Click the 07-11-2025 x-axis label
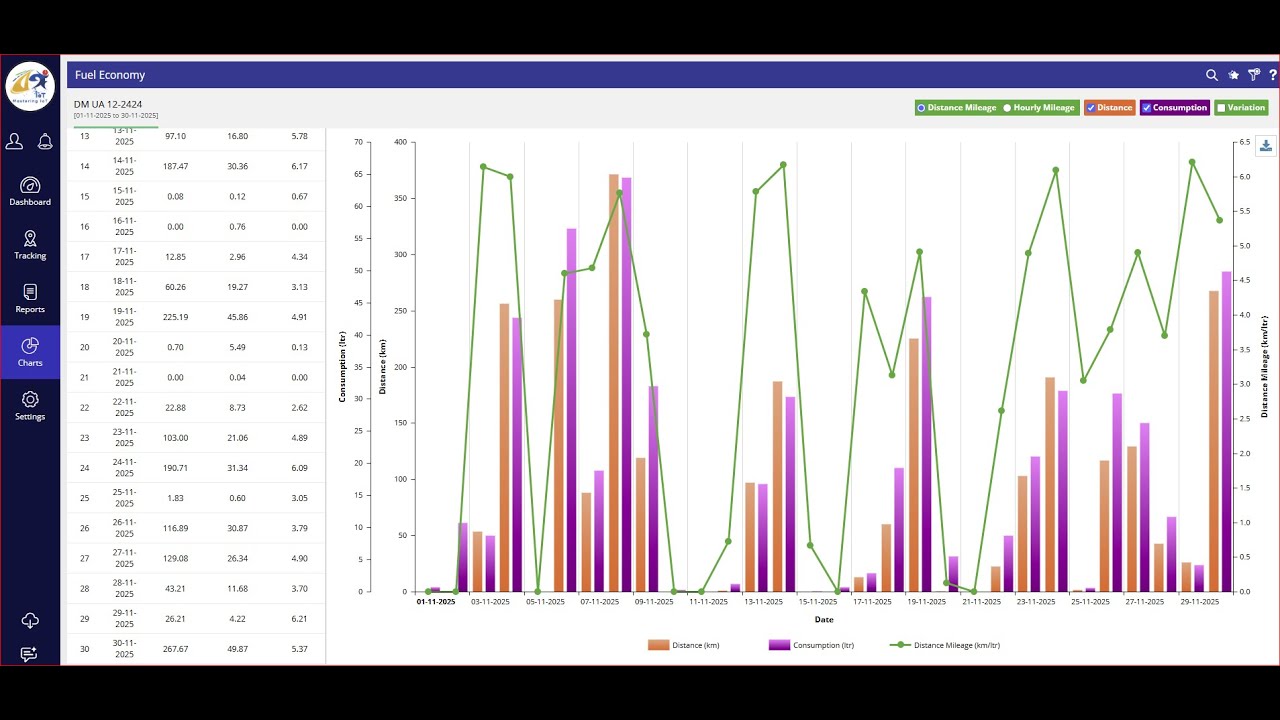This screenshot has width=1280, height=720. (x=600, y=602)
